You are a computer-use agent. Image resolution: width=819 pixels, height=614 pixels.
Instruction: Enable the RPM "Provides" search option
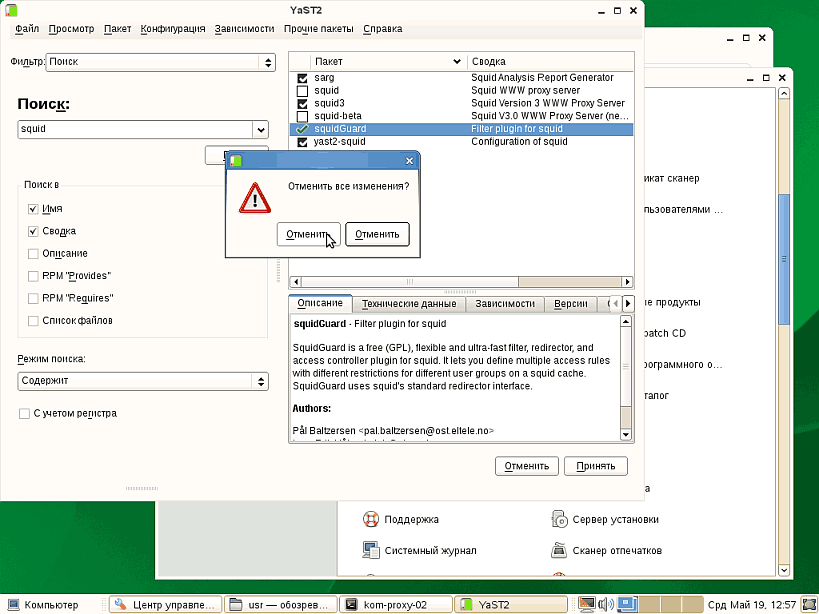pos(33,276)
